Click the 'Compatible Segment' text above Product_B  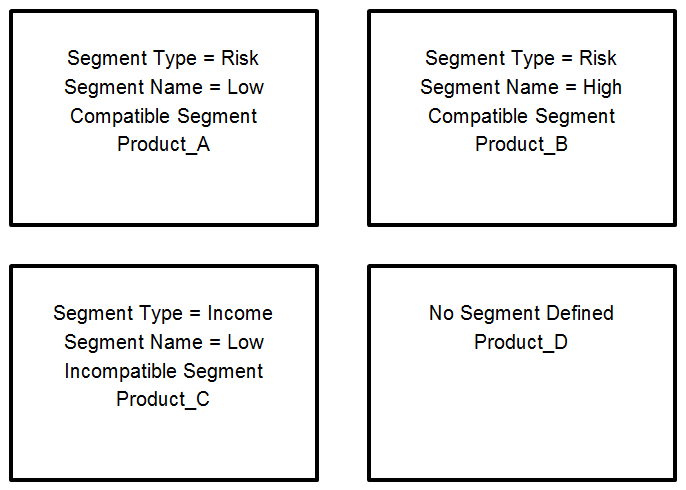click(x=522, y=116)
